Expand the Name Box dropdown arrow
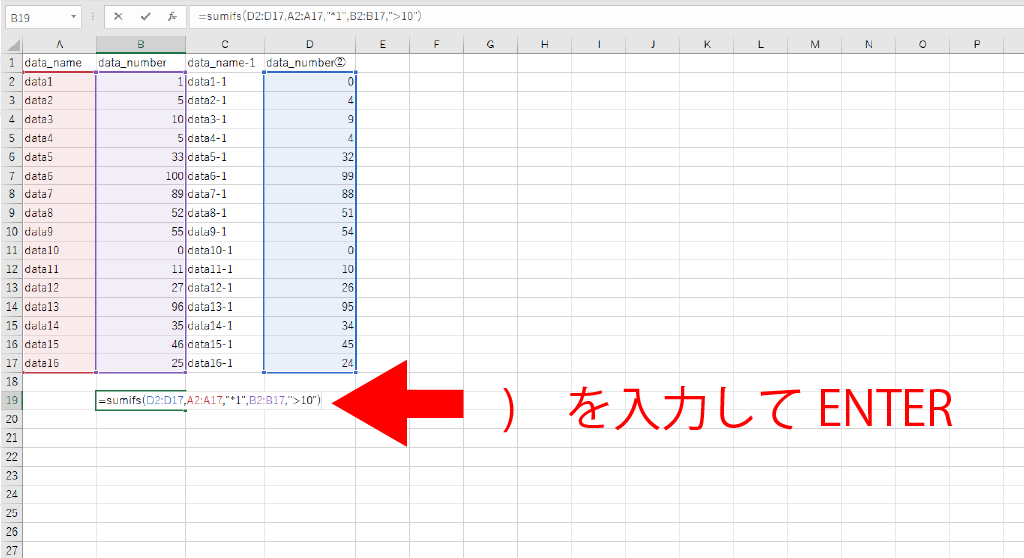 pos(74,18)
